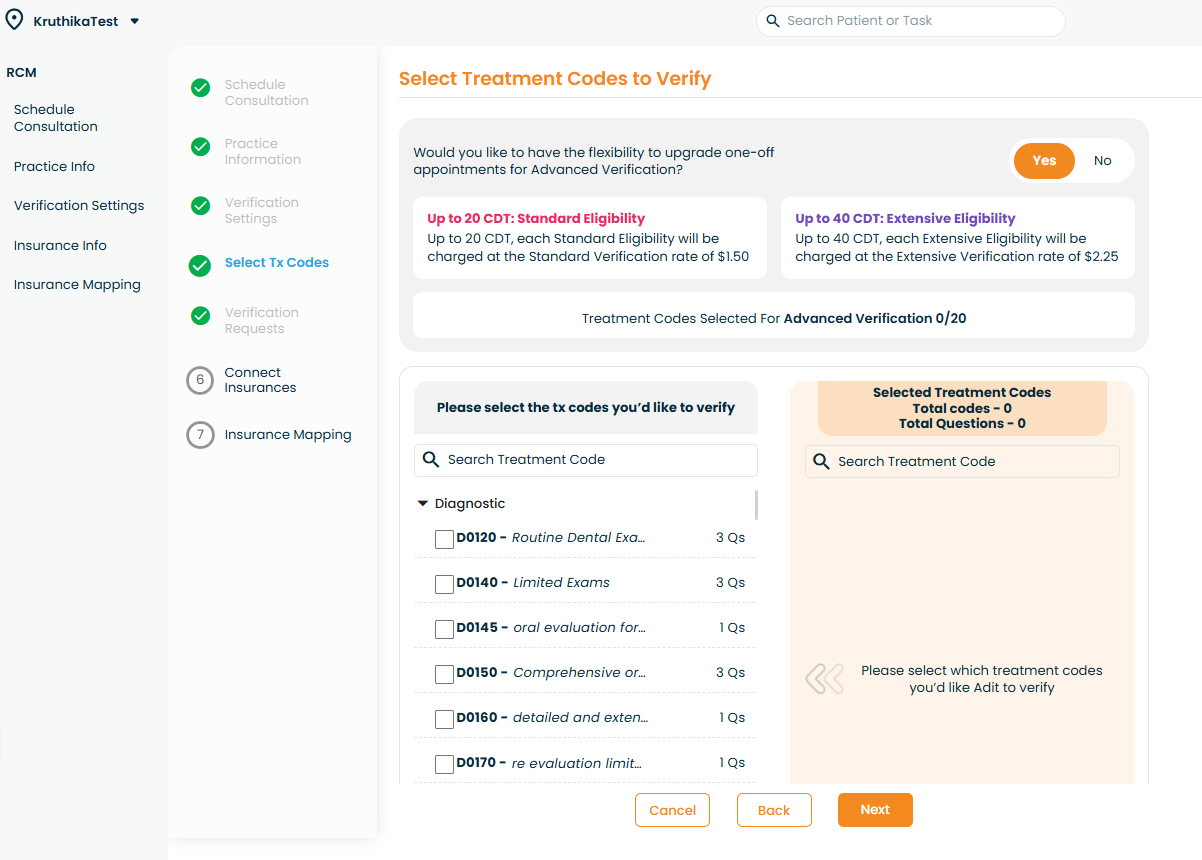
Task: Click the double left chevron icon in selected panel
Action: pos(824,679)
